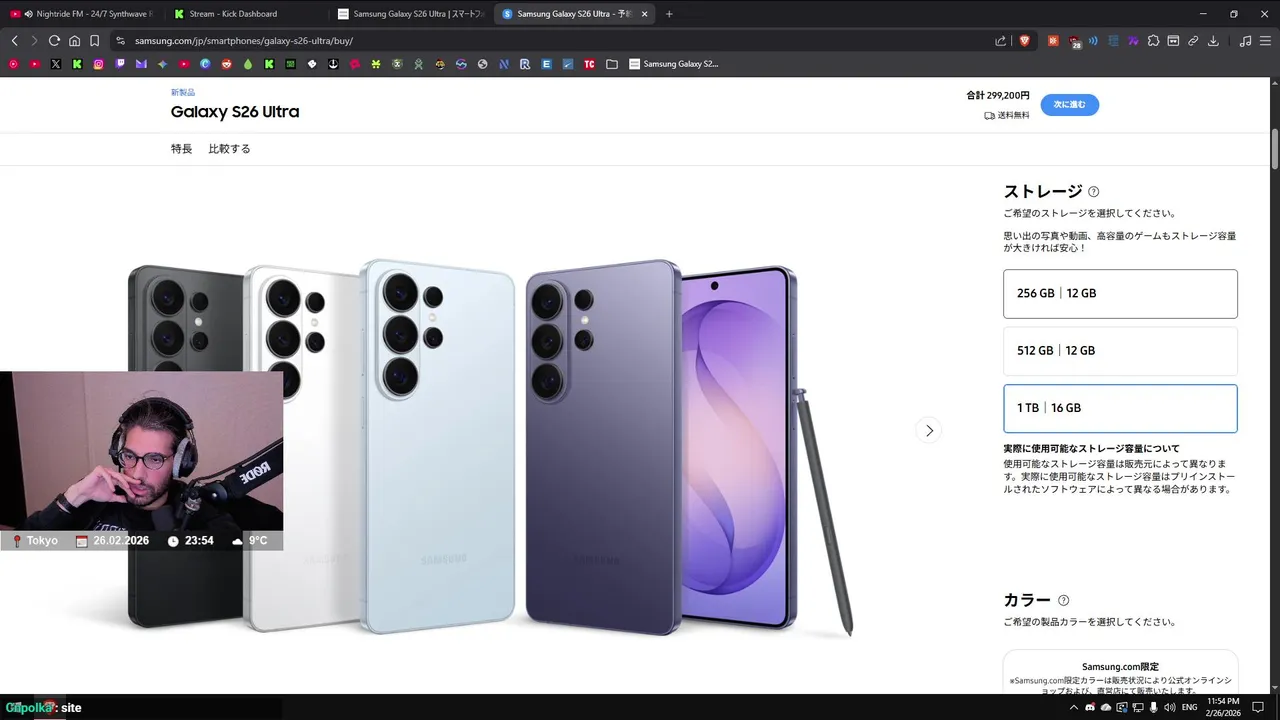The width and height of the screenshot is (1280, 720).
Task: Open the Brave Shields lion icon
Action: coord(1025,41)
